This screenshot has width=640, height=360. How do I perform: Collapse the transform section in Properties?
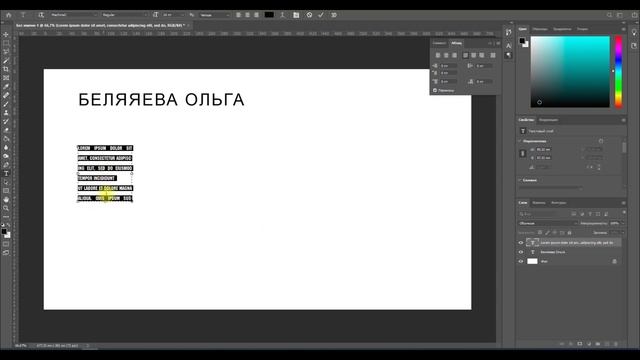(520, 141)
